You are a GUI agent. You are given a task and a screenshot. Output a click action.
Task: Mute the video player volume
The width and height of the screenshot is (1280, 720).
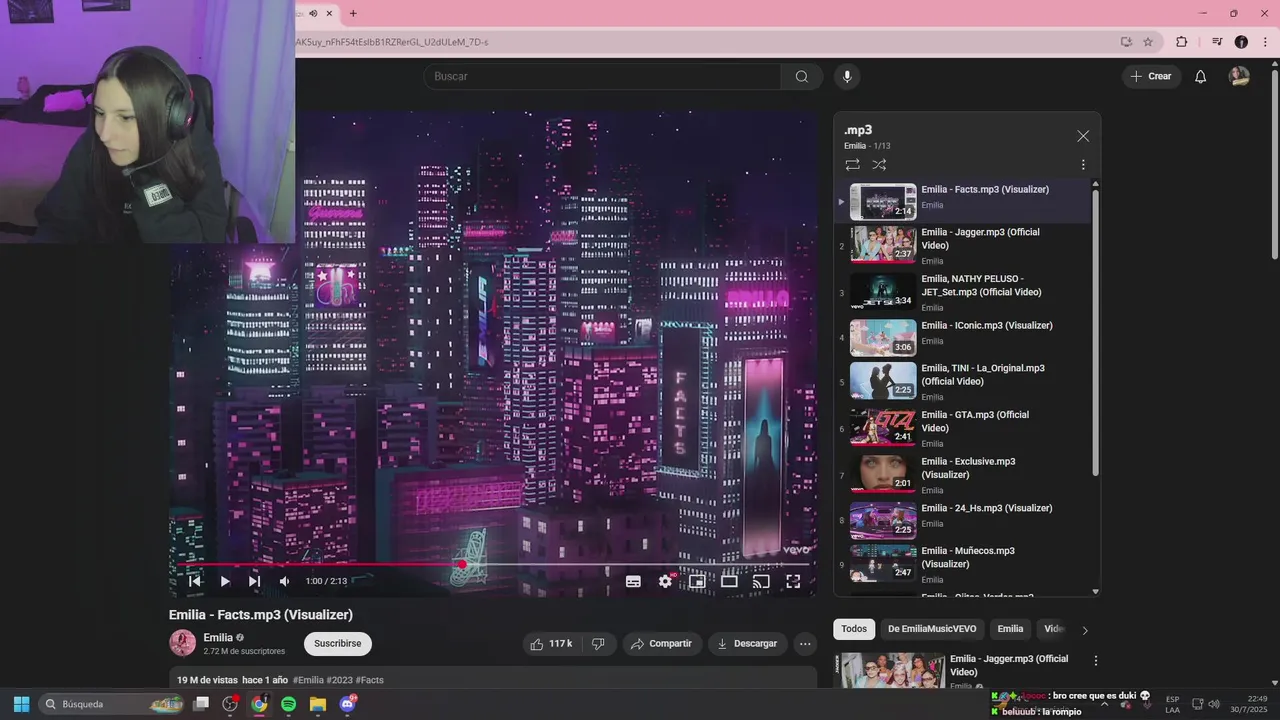tap(284, 581)
